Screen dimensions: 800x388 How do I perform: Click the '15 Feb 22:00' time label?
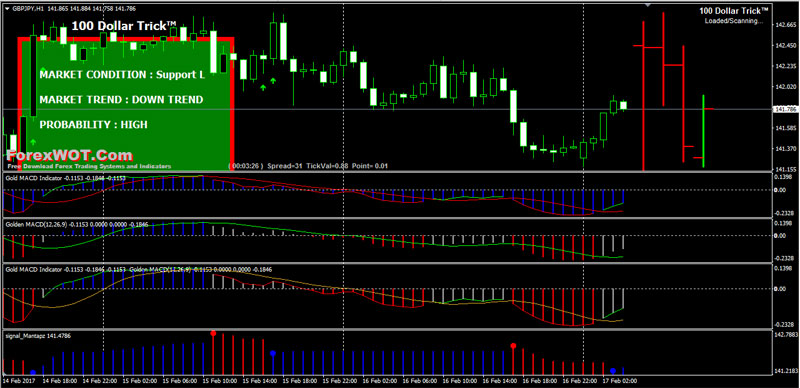(x=340, y=381)
